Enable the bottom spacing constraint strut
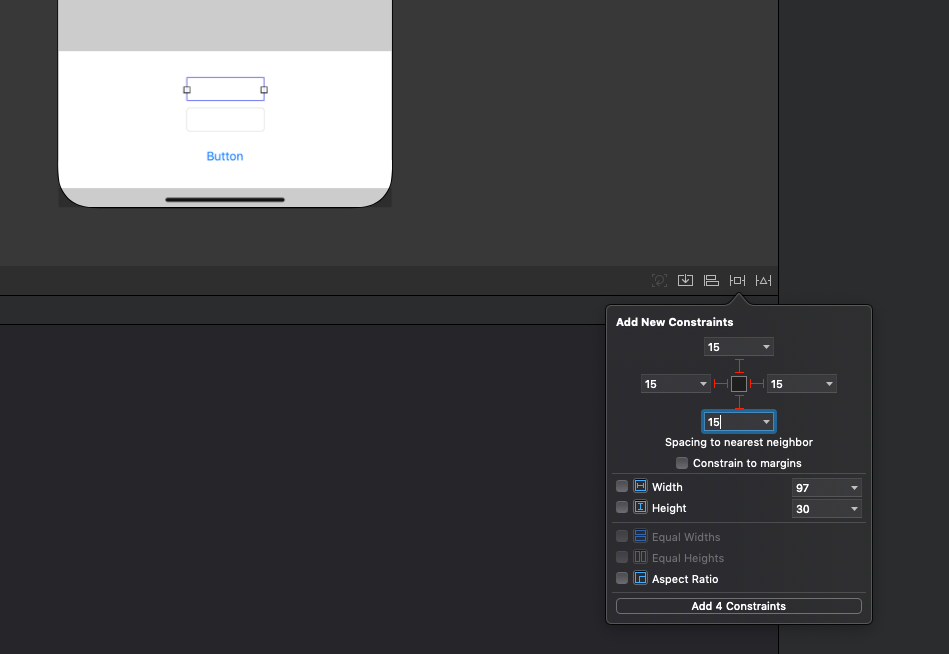 tap(739, 402)
